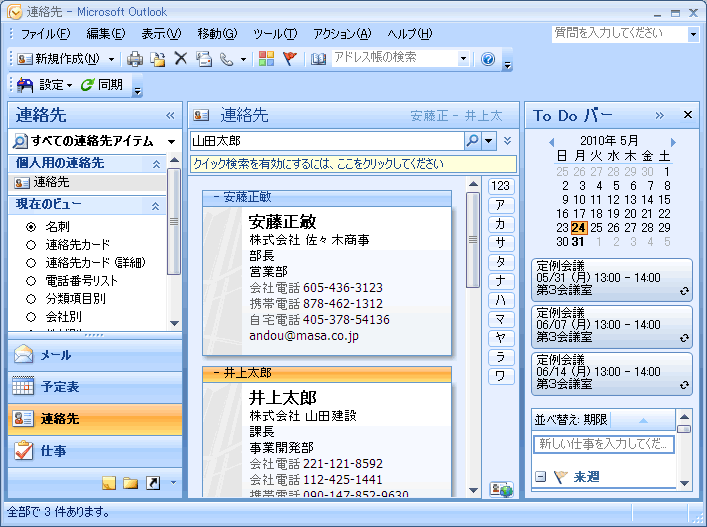
Task: Open すべての連絡先アイテム dropdown
Action: (171, 142)
